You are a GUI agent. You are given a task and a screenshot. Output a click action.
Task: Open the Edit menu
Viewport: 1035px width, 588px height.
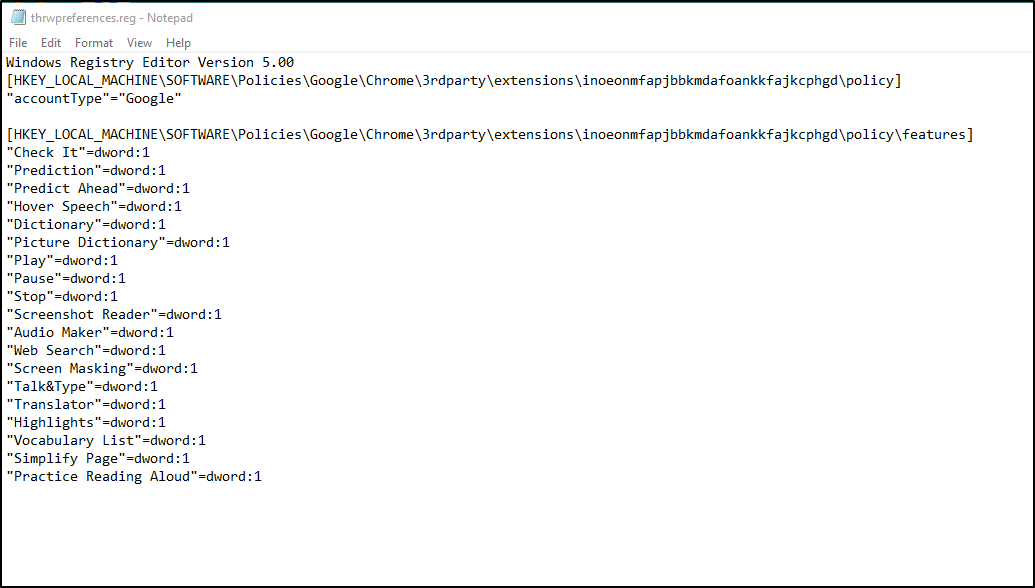pyautogui.click(x=51, y=43)
